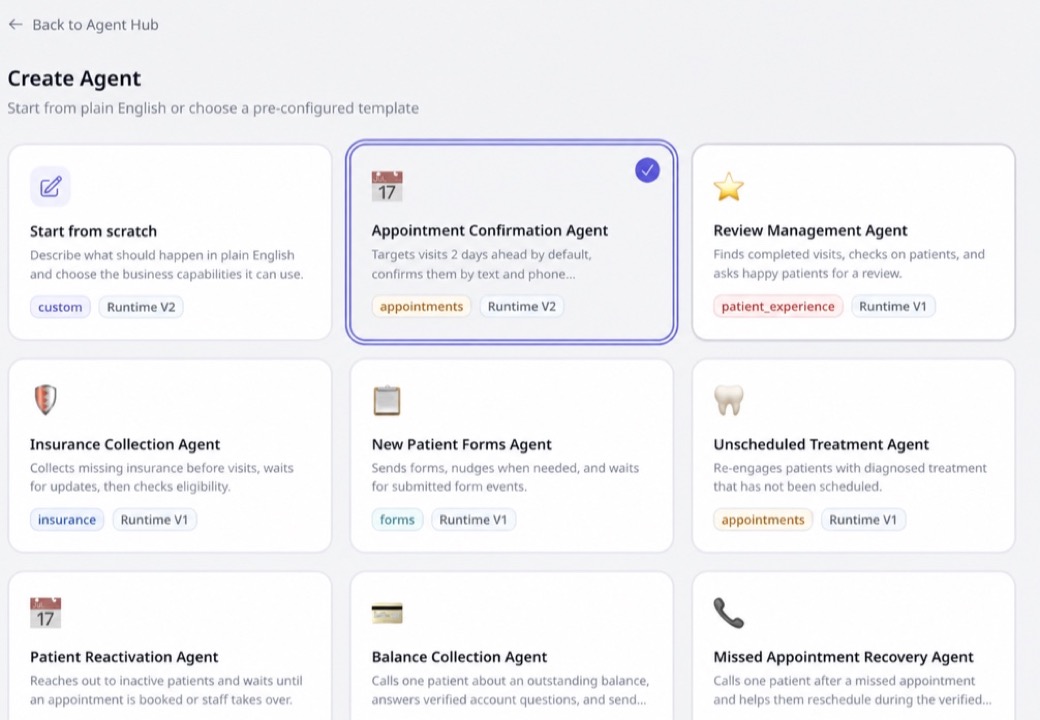The image size is (1040, 720).
Task: Click Runtime V1 tag on Review Management Agent
Action: [893, 306]
